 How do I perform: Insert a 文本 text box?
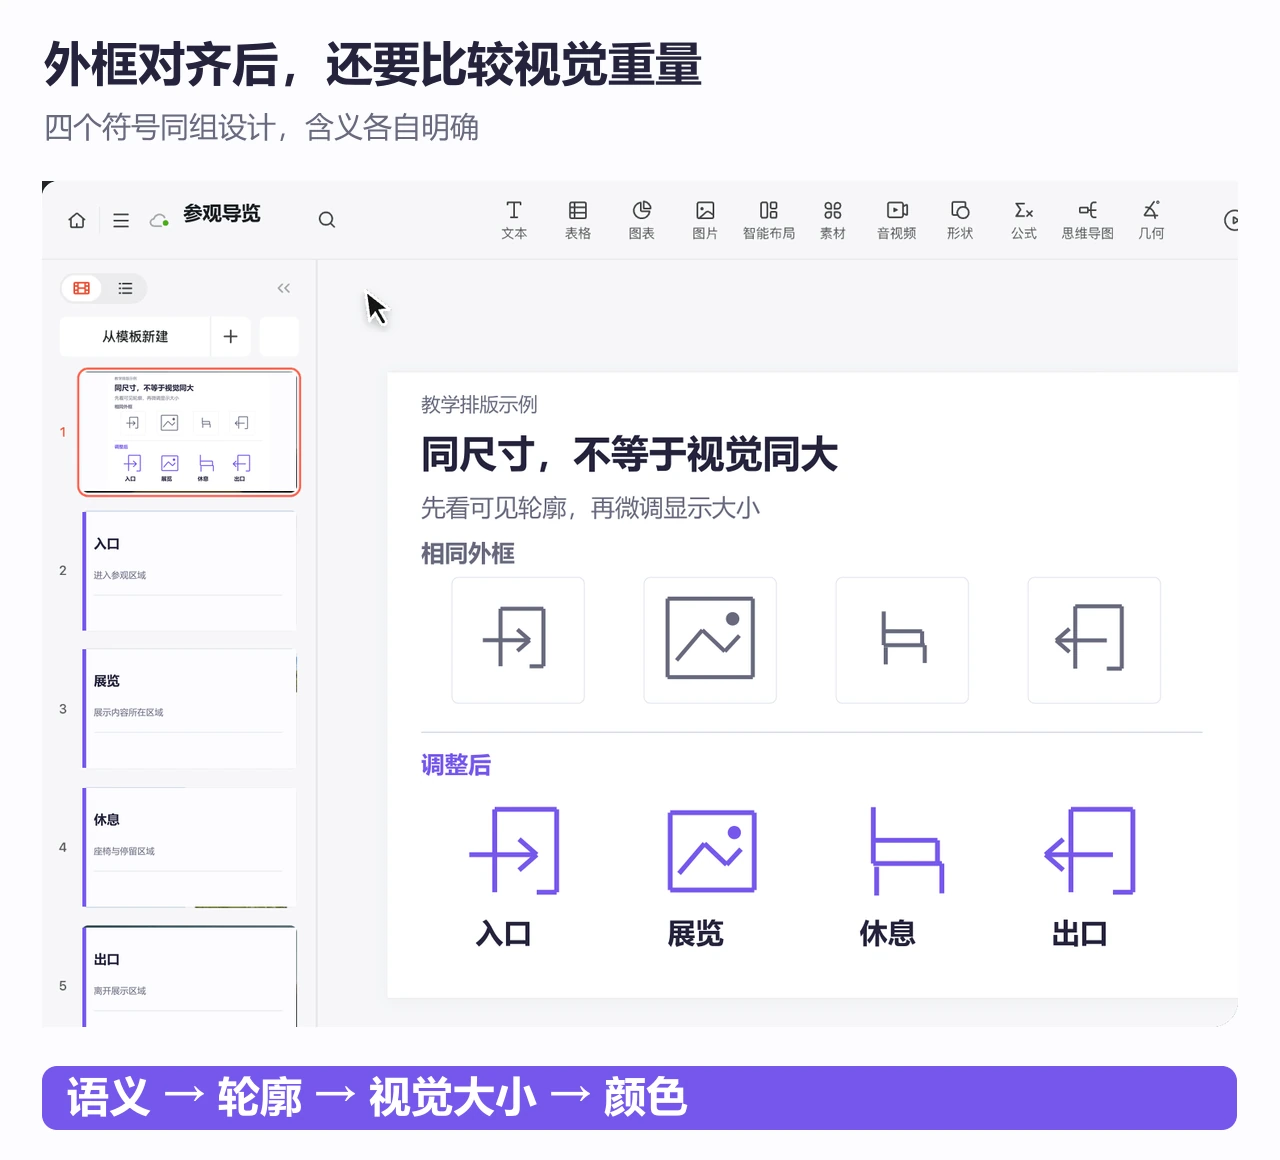(x=514, y=220)
